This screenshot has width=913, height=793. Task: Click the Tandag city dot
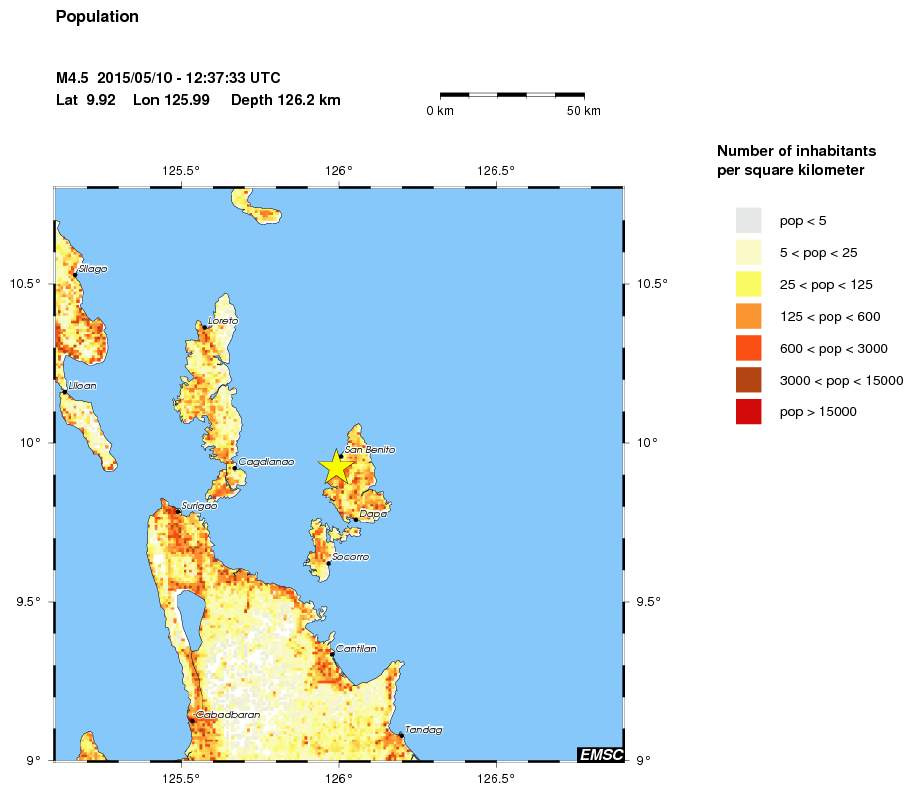[x=401, y=735]
